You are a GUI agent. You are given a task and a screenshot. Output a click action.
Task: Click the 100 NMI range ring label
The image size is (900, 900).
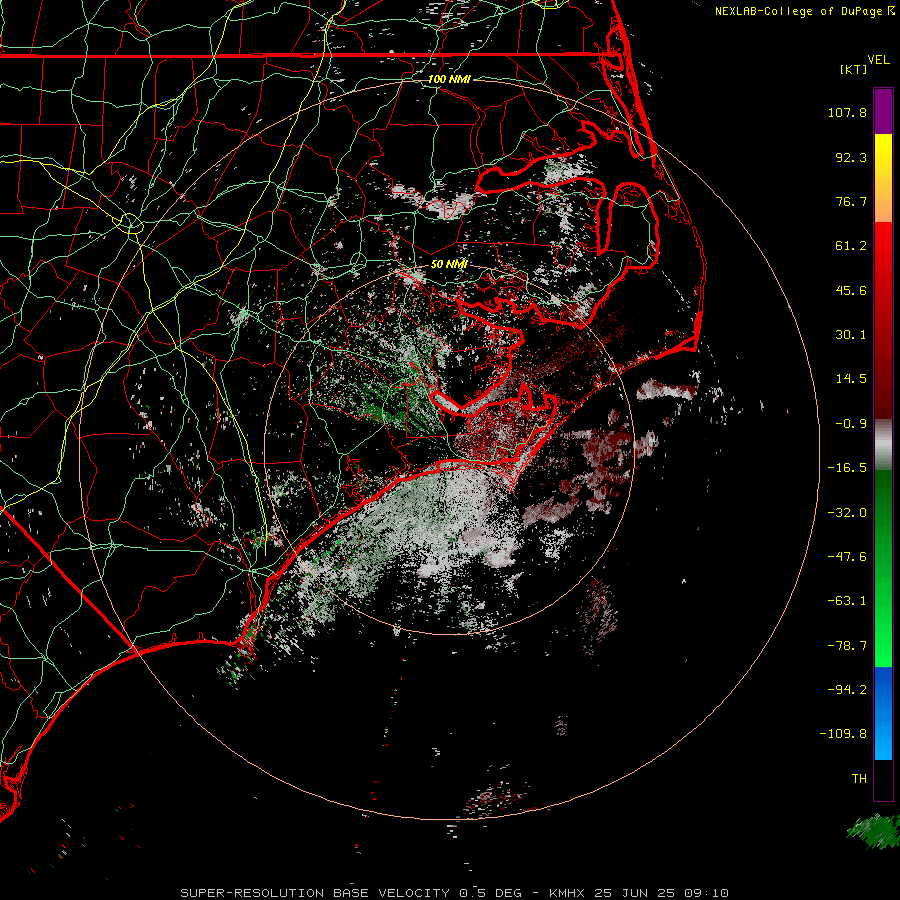pos(449,79)
